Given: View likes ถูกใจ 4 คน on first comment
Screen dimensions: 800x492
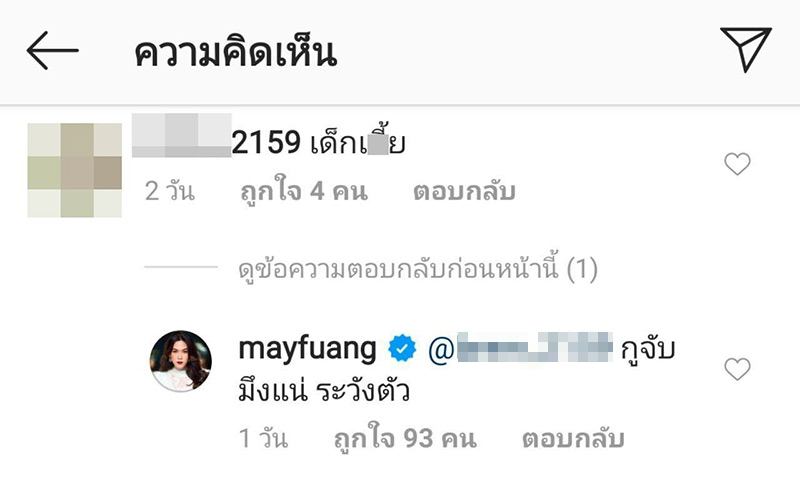Looking at the screenshot, I should tap(304, 192).
